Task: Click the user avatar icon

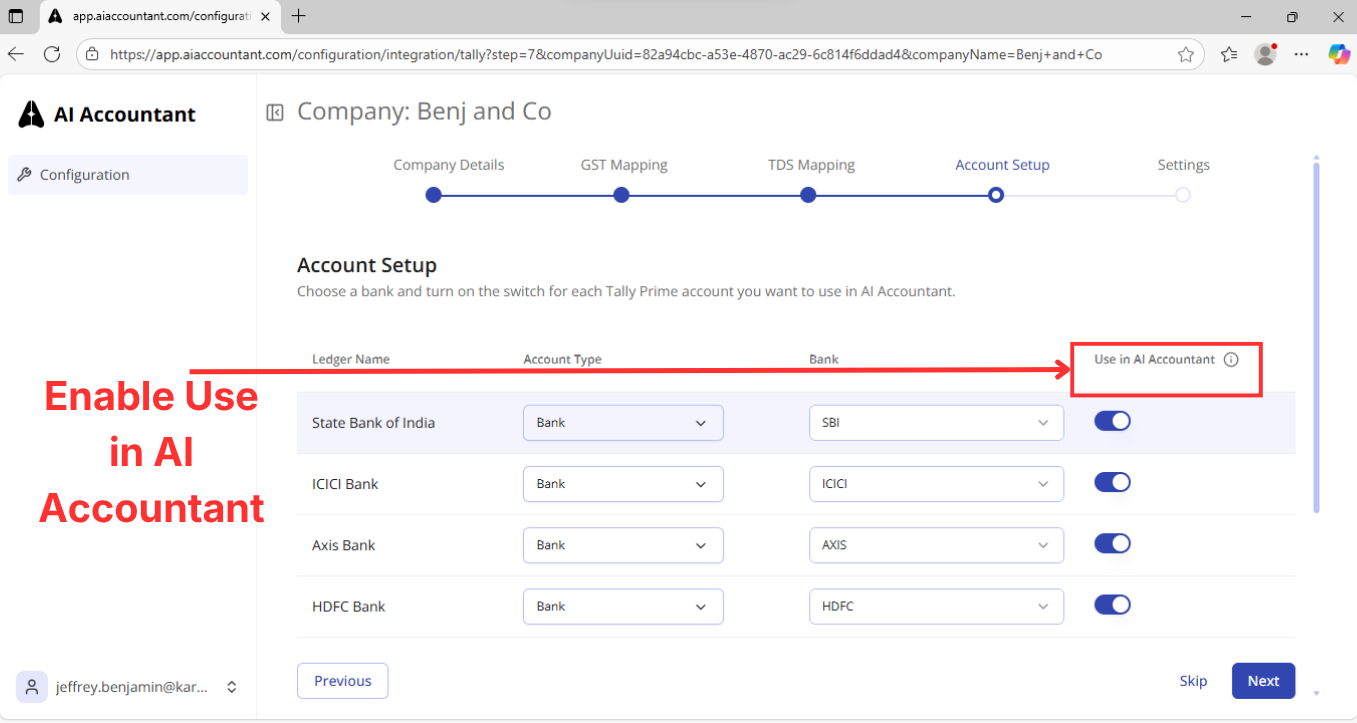Action: point(31,687)
